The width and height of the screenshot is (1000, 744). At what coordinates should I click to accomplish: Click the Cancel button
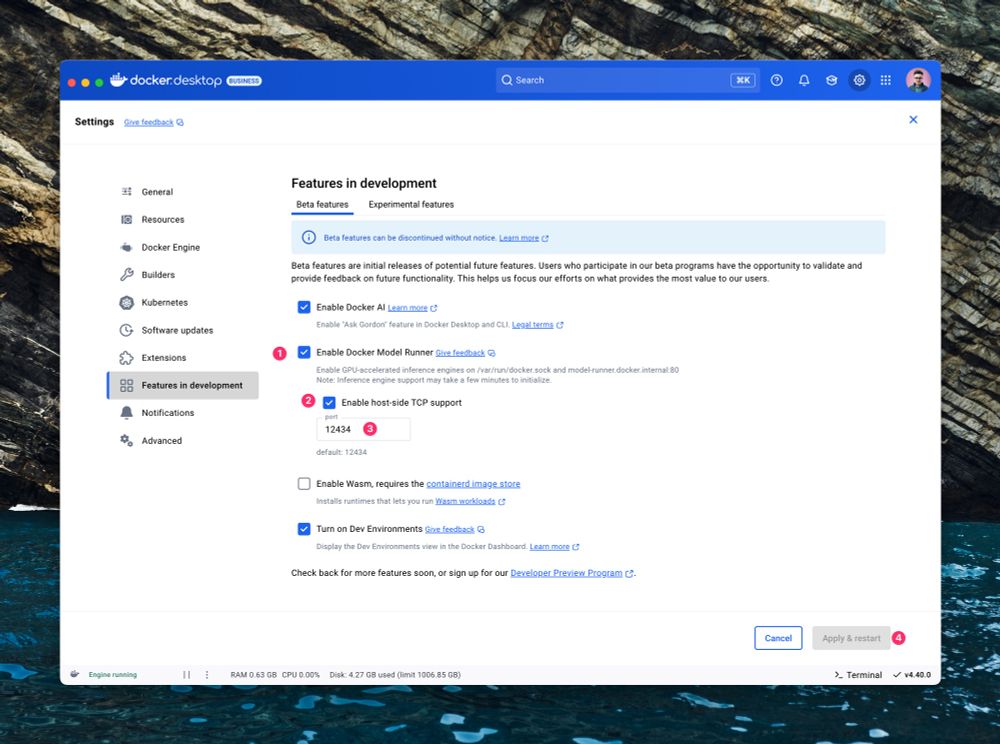[x=778, y=638]
